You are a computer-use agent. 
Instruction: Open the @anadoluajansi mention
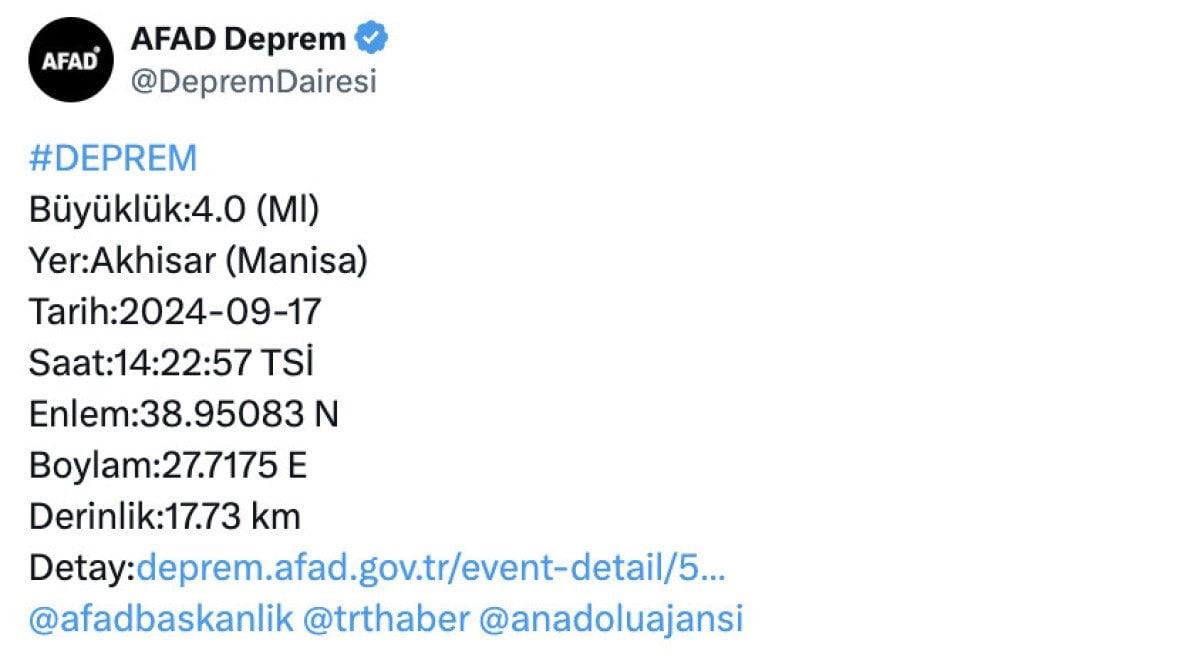(612, 618)
